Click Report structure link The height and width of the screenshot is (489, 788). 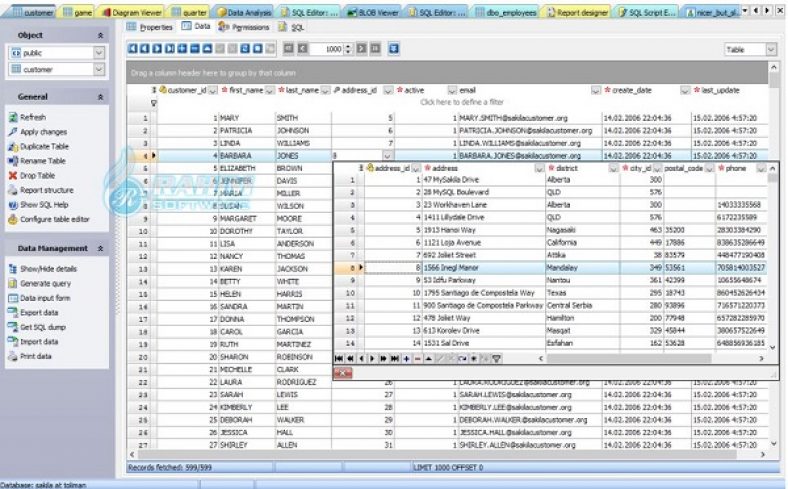[47, 190]
